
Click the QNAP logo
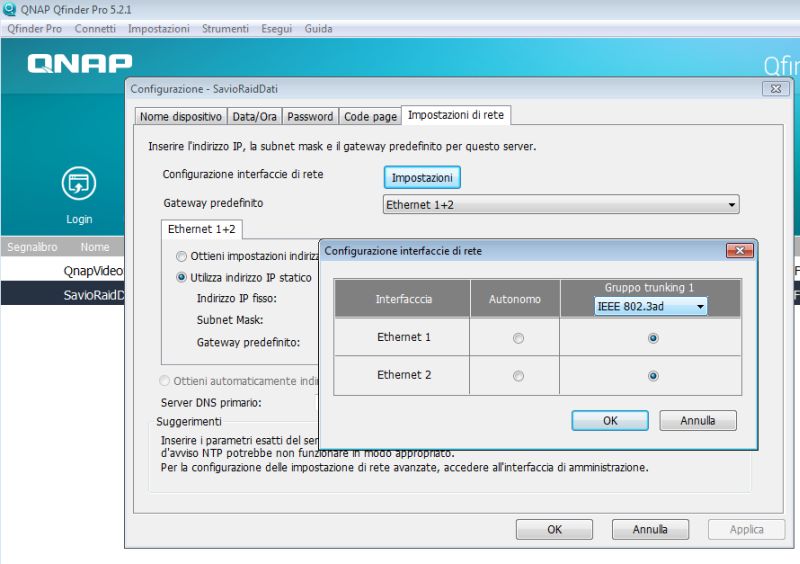click(x=80, y=64)
